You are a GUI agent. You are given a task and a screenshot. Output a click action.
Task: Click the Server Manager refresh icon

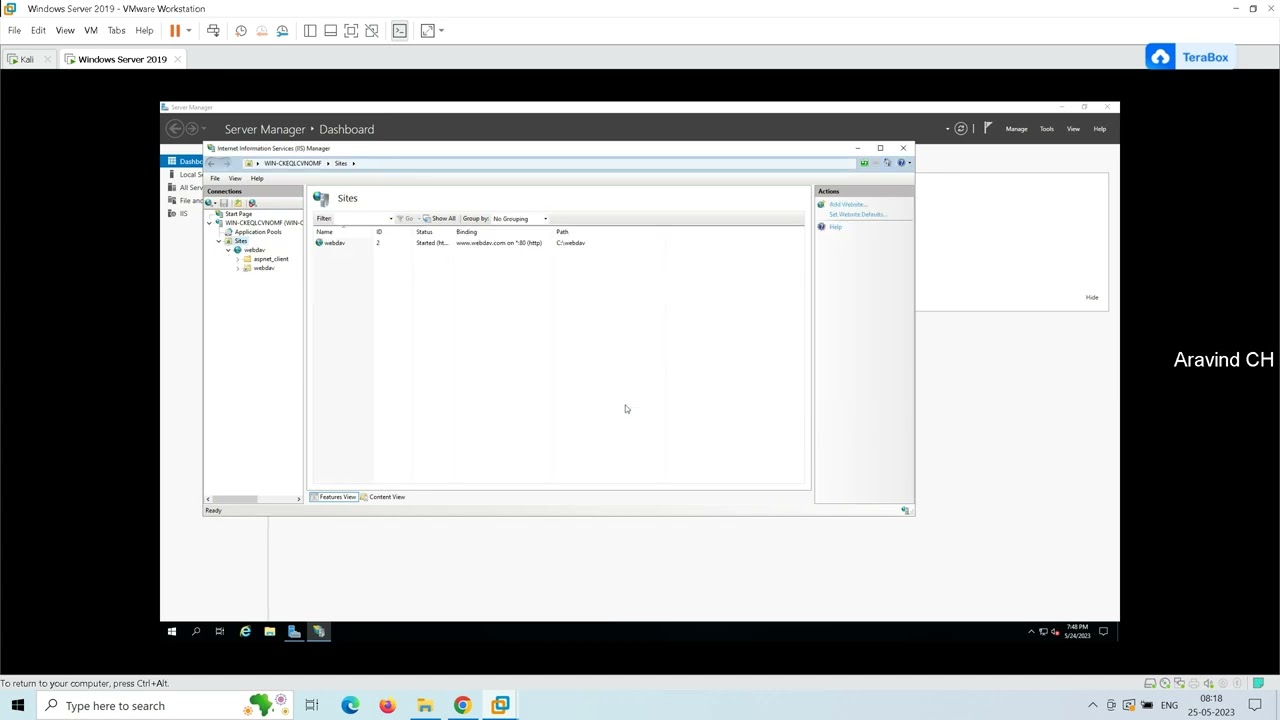961,129
